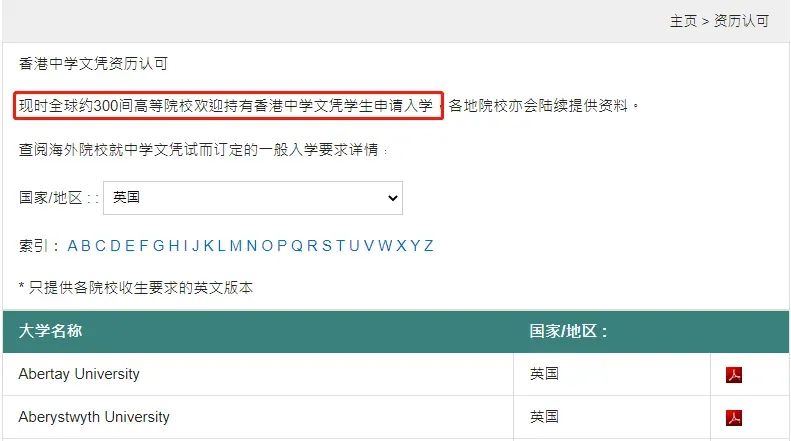Select the Aberystwyth University row
791x441 pixels.
pos(396,417)
